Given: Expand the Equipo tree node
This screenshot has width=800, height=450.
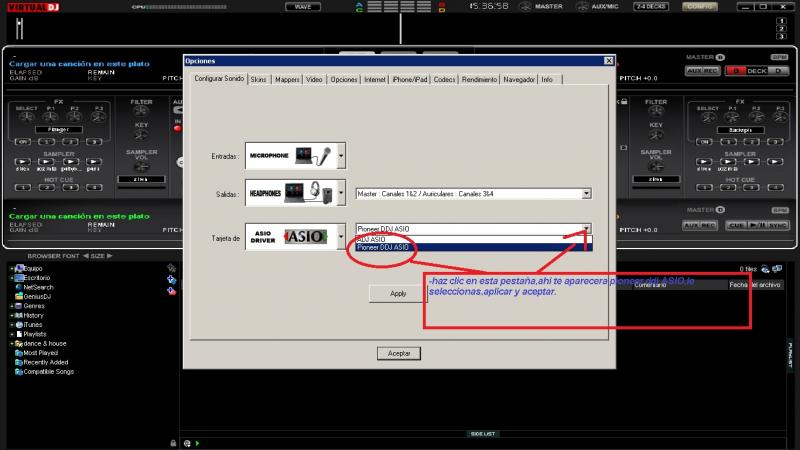Looking at the screenshot, I should pyautogui.click(x=11, y=268).
